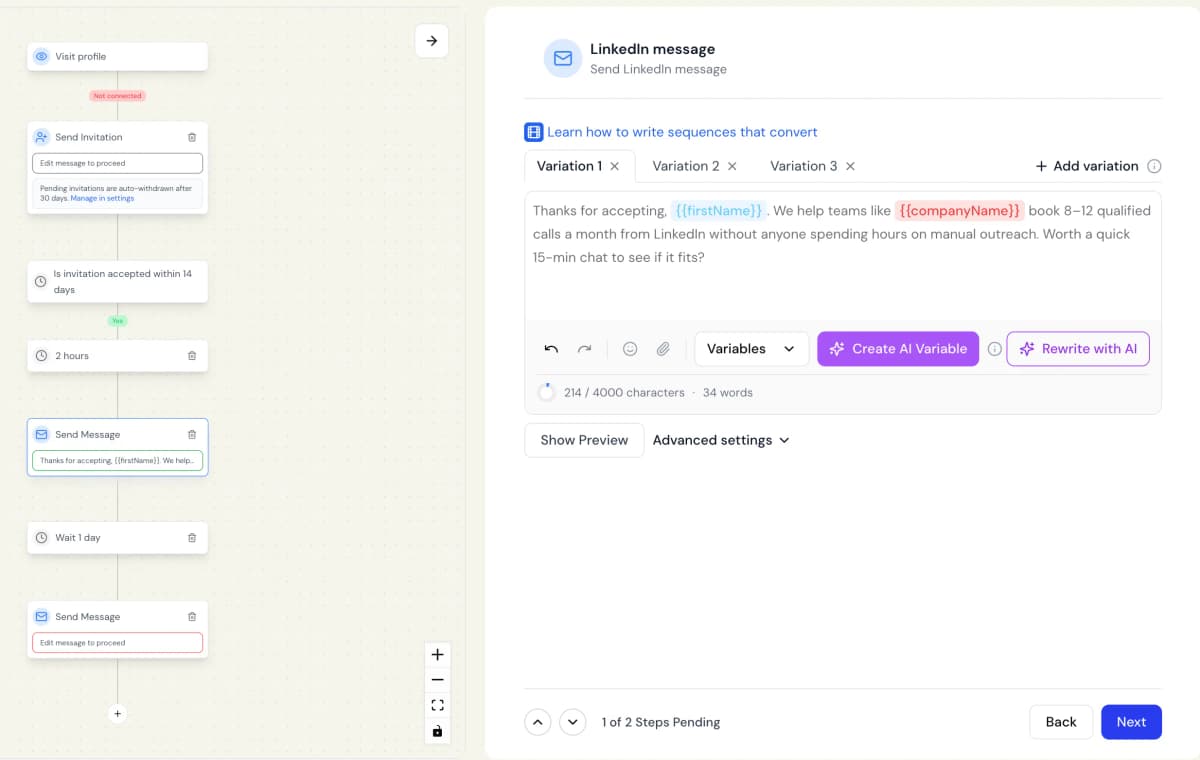1200x760 pixels.
Task: Open Manage in settings link
Action: coord(102,198)
